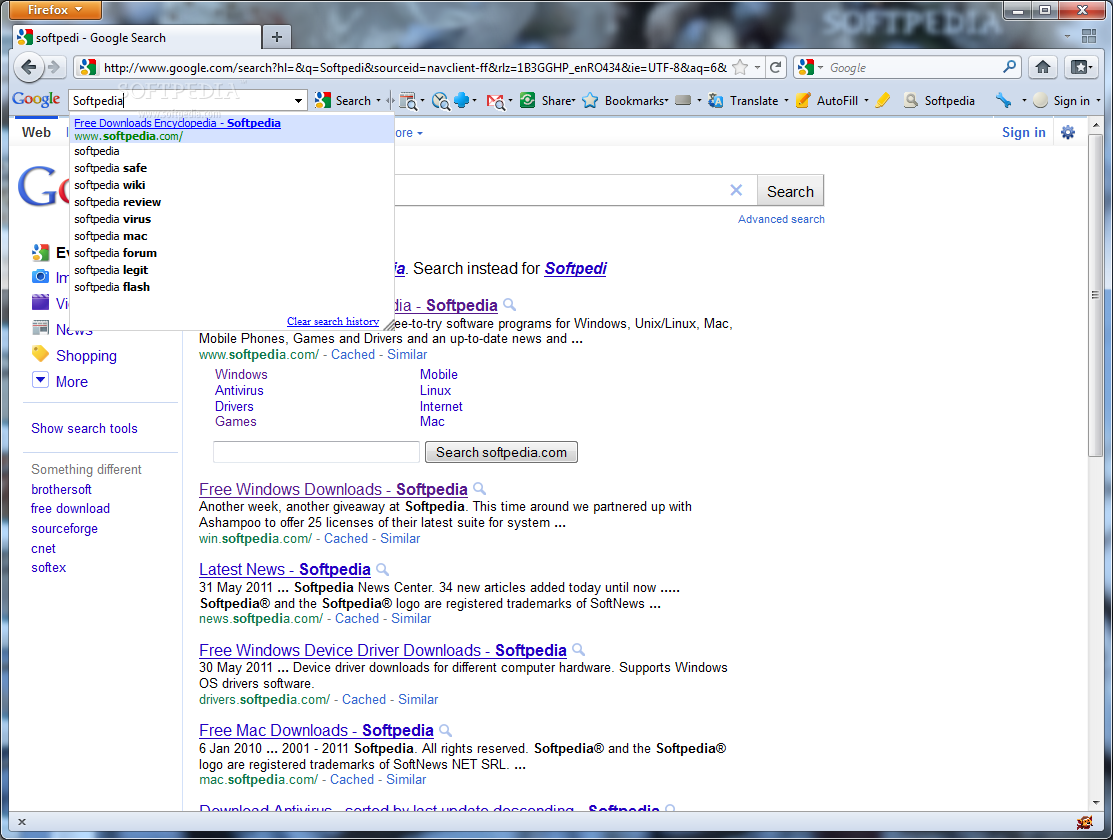Click Search instead for Softpedi link

coord(576,268)
